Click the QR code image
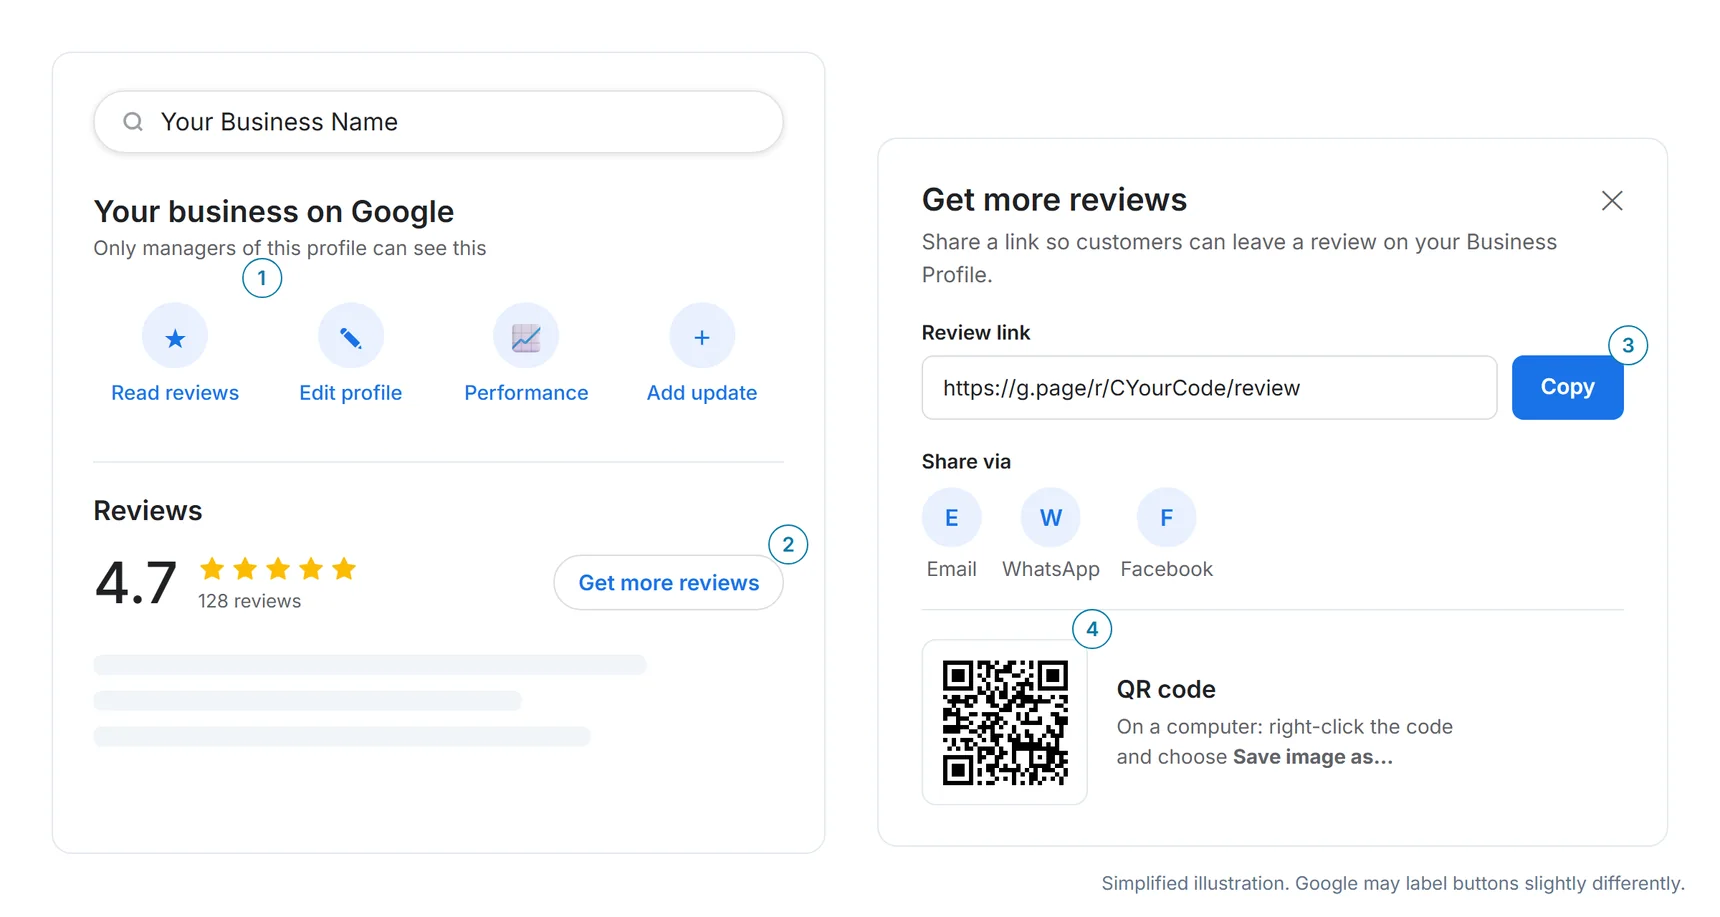1720x917 pixels. point(1005,722)
